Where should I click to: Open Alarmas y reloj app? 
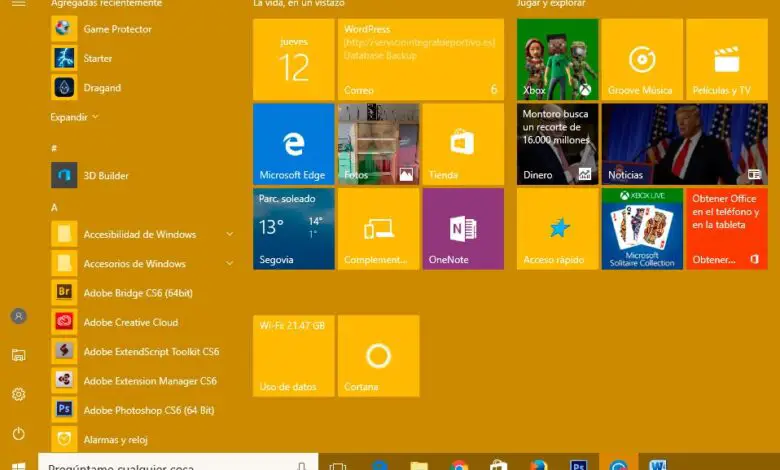pyautogui.click(x=142, y=439)
